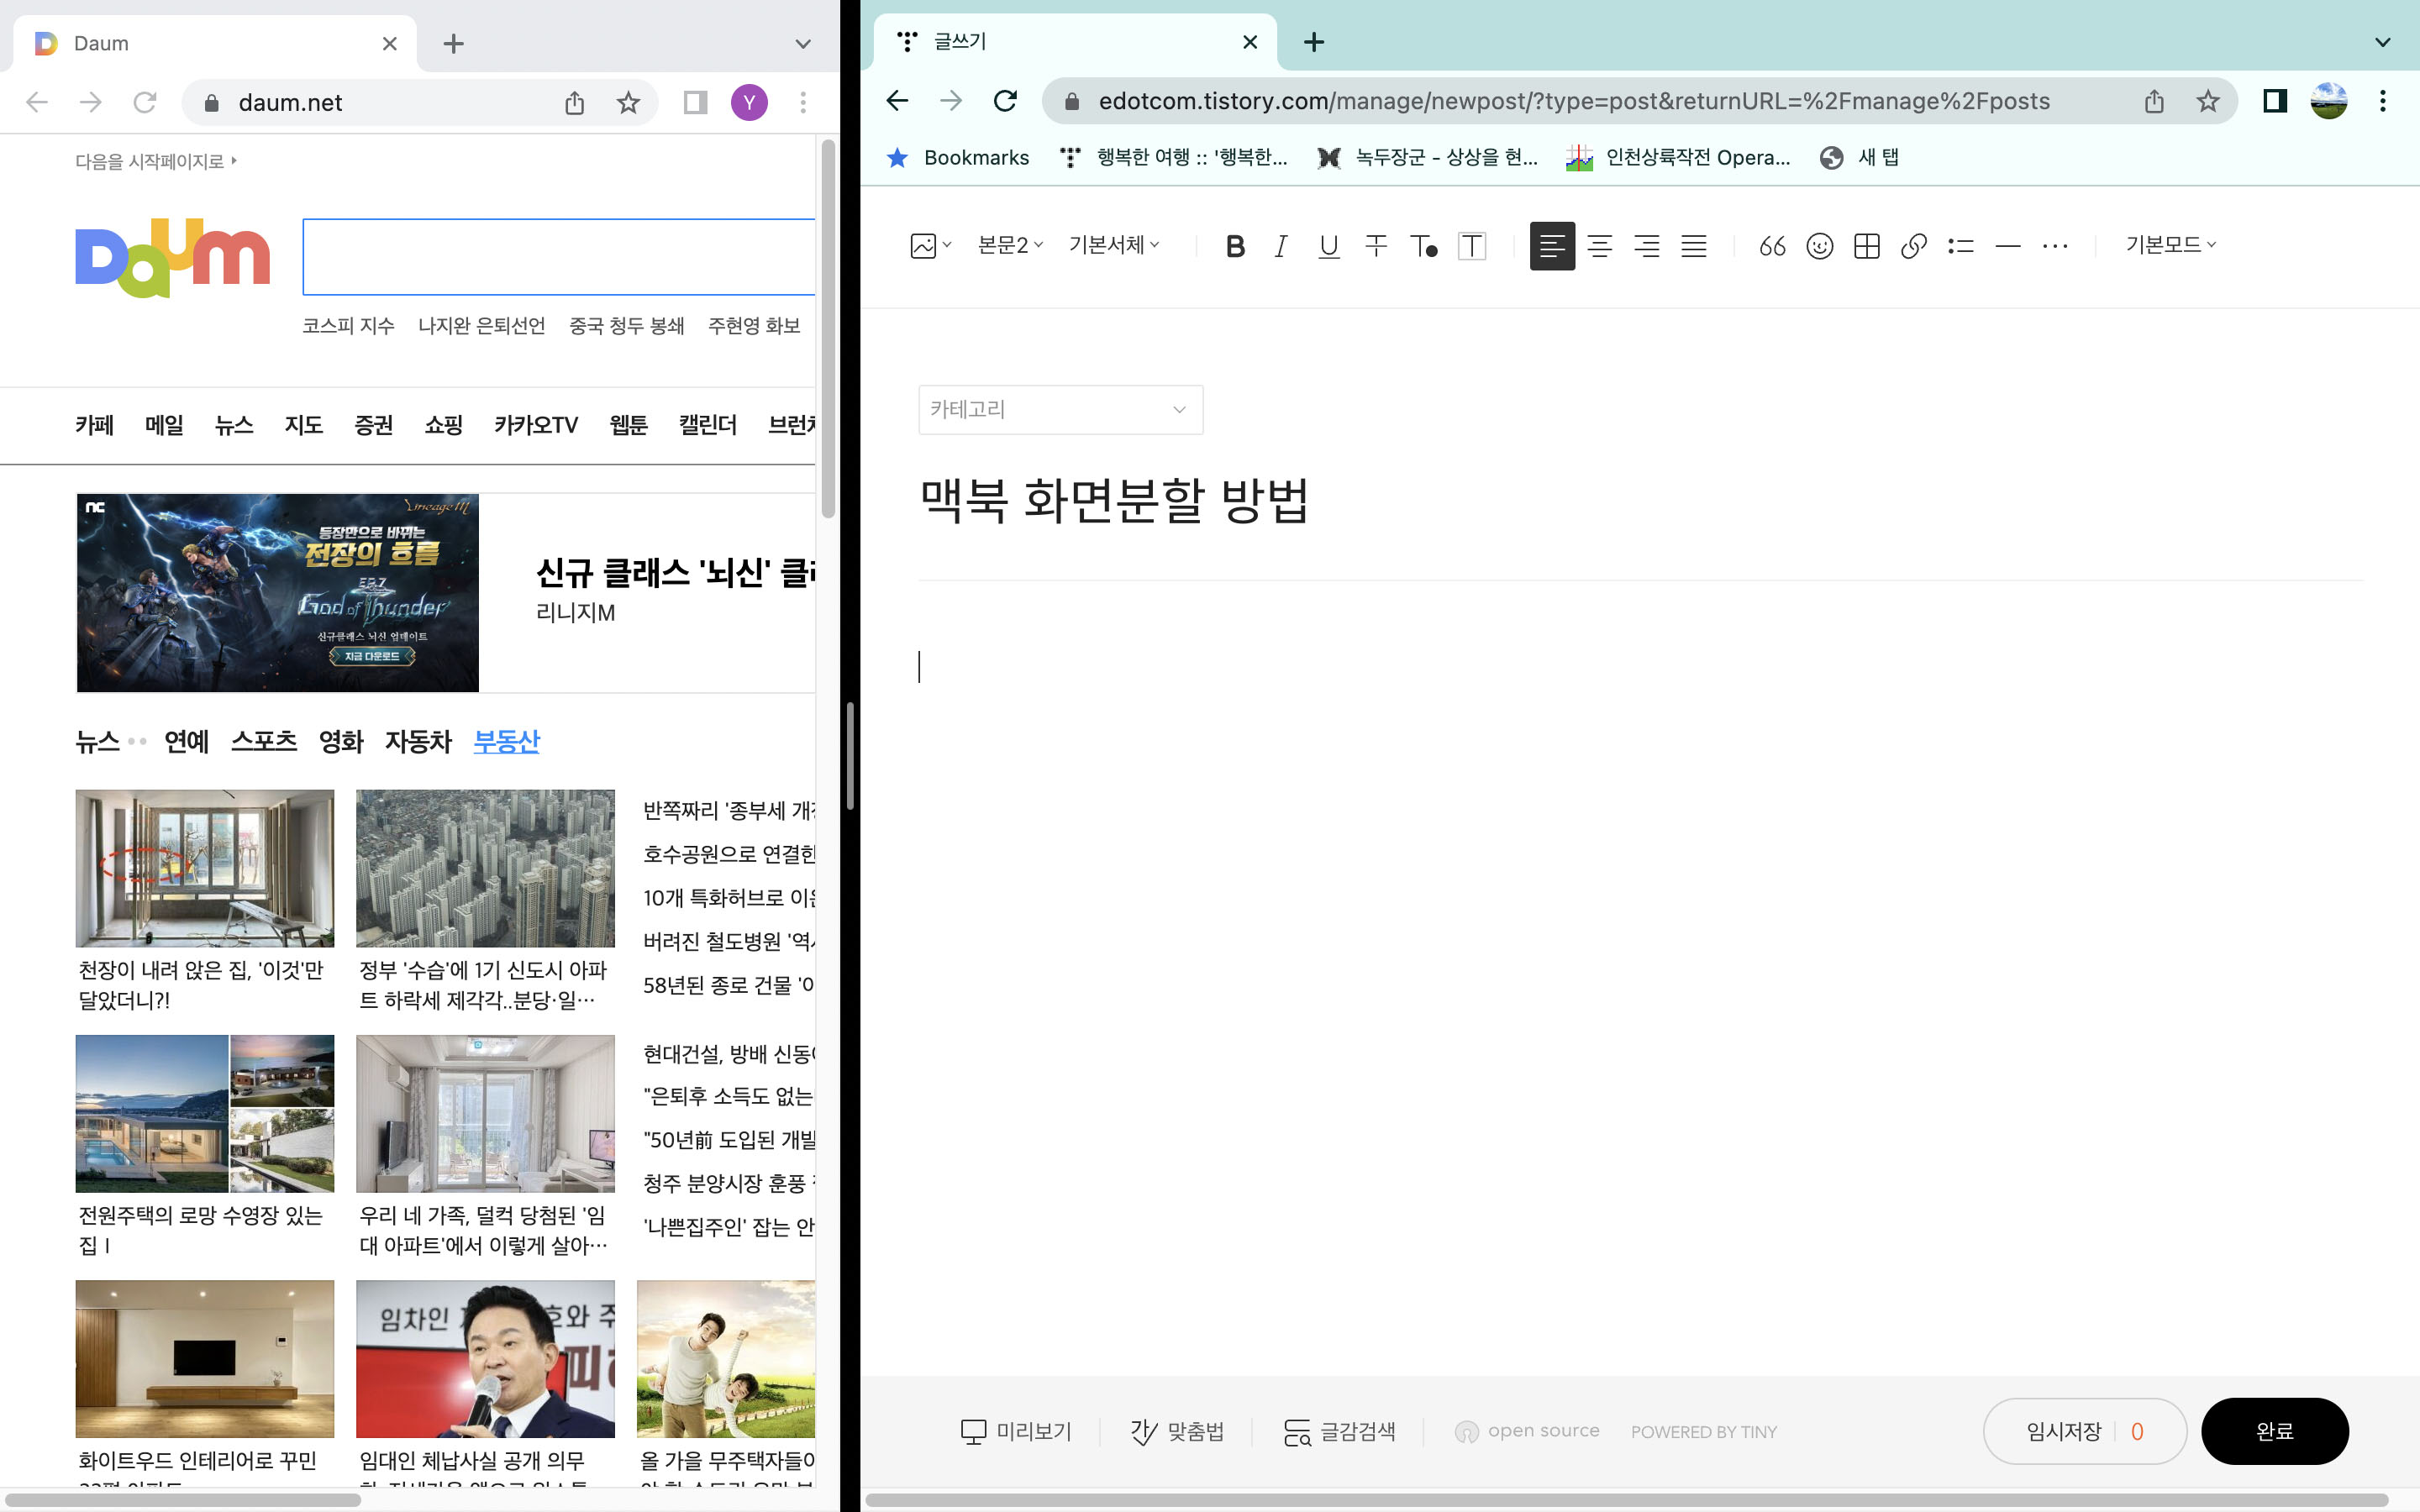Open the 카테고리 category dropdown

point(1060,409)
